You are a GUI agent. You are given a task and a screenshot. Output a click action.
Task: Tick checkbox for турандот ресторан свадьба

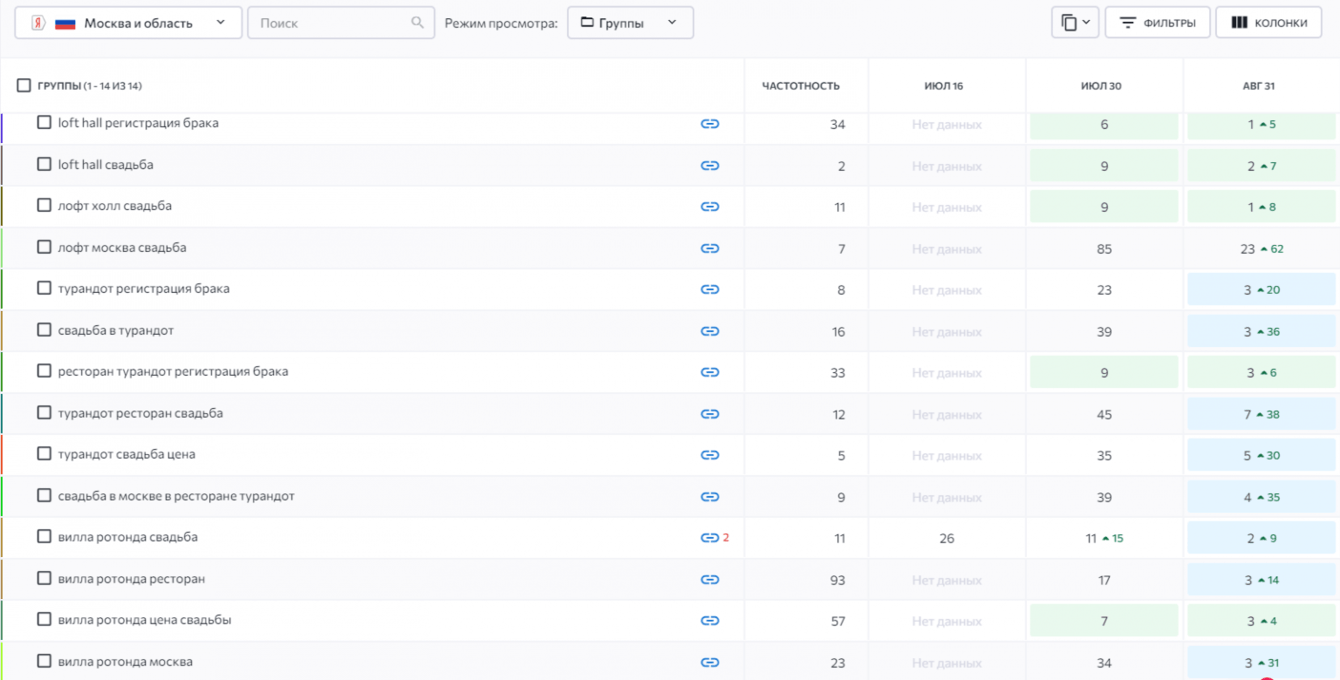[x=44, y=413]
